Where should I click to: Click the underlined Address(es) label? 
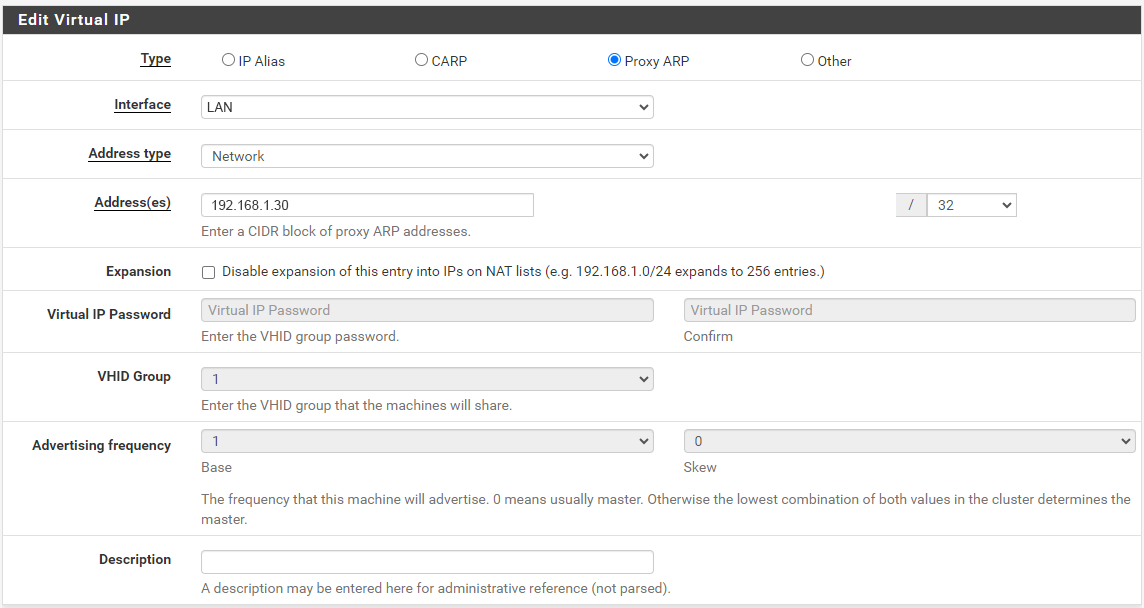(132, 203)
